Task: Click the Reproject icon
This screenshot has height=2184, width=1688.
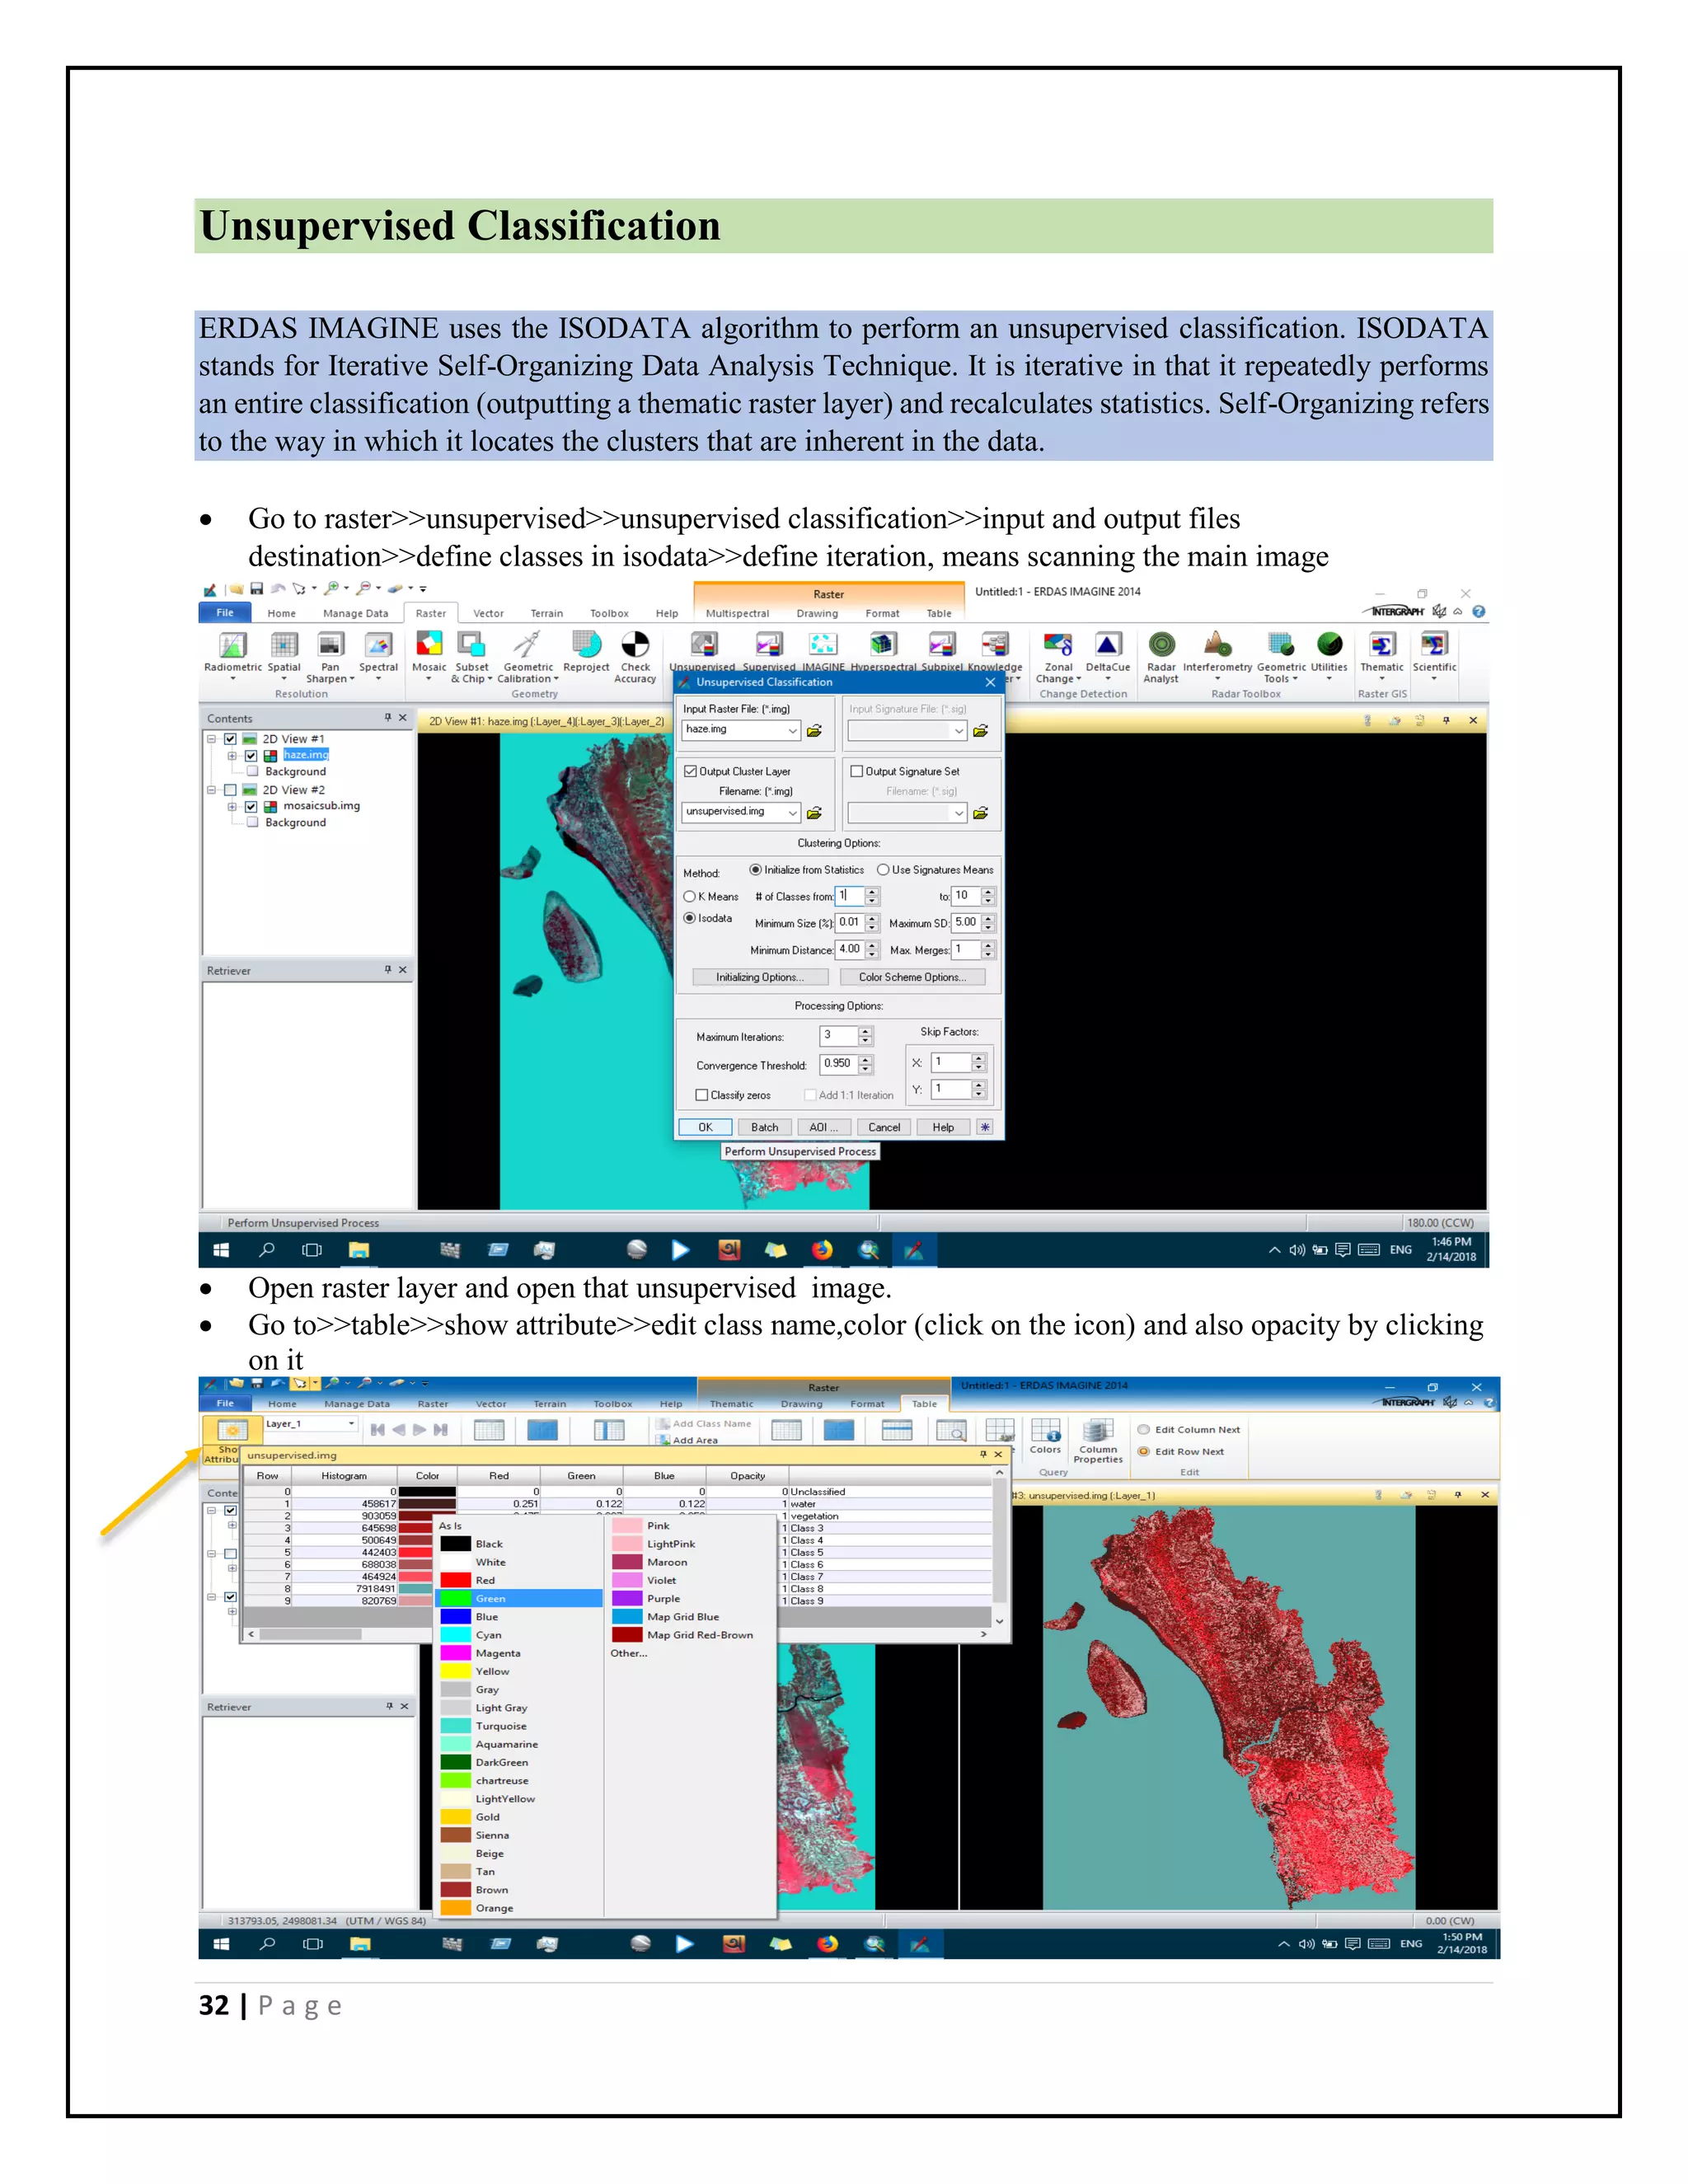Action: pos(586,645)
